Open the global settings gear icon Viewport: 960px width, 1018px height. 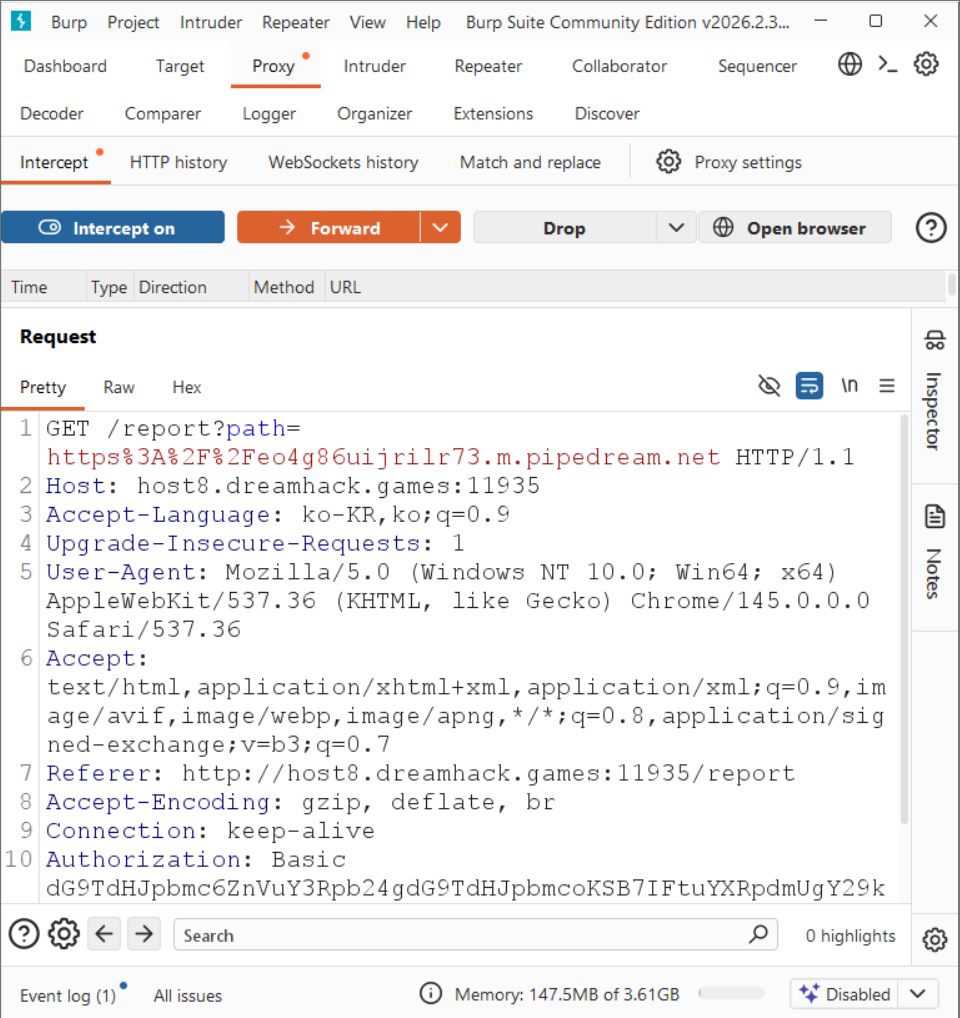(x=926, y=64)
